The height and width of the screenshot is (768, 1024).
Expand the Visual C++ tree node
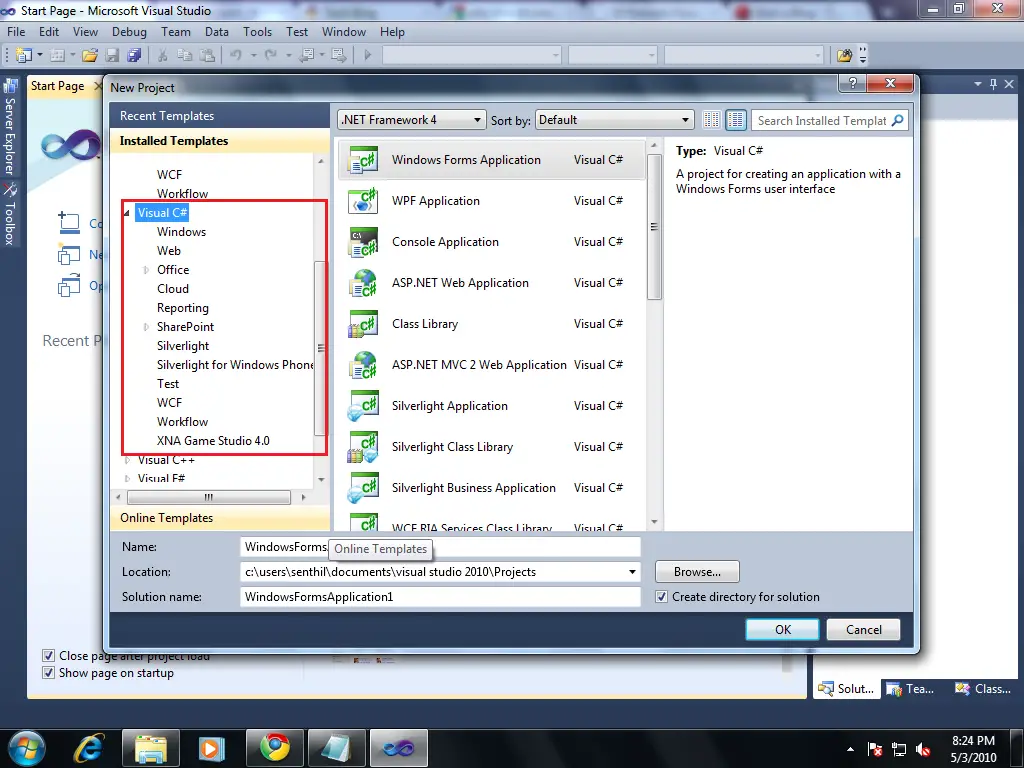[x=127, y=460]
